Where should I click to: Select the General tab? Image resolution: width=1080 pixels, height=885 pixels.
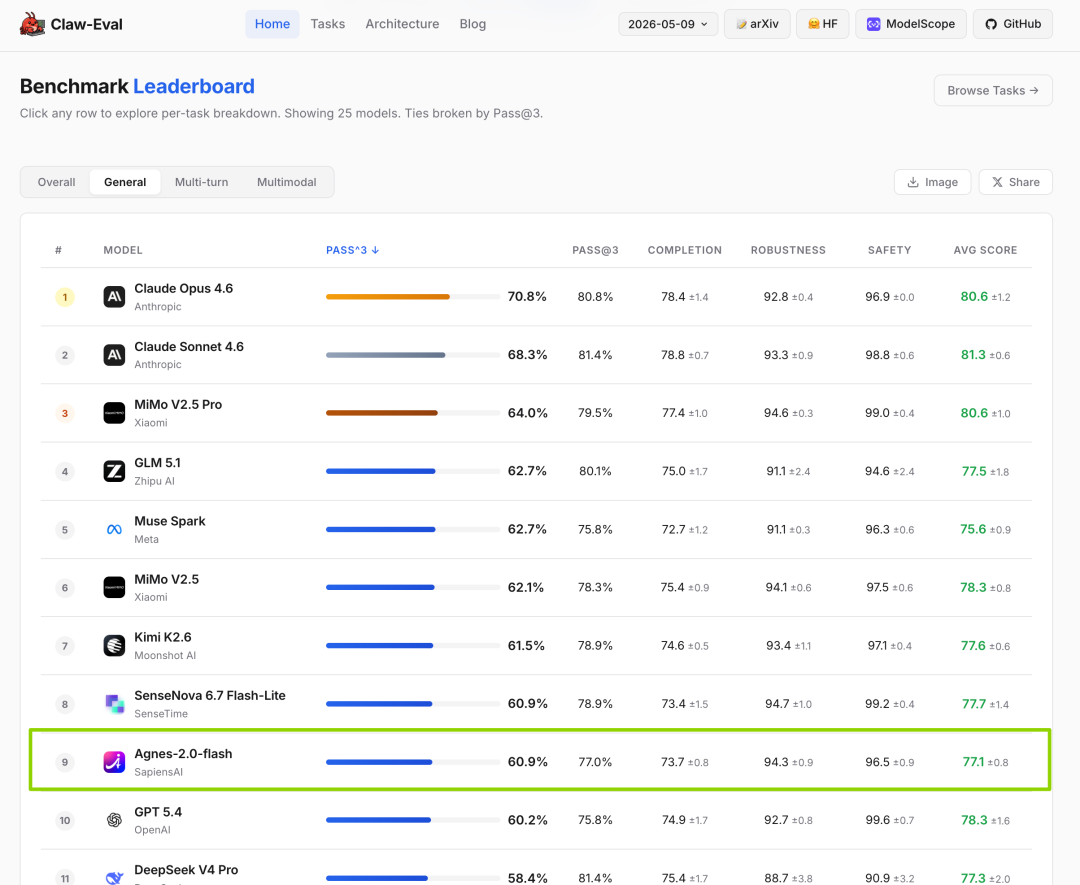coord(125,182)
